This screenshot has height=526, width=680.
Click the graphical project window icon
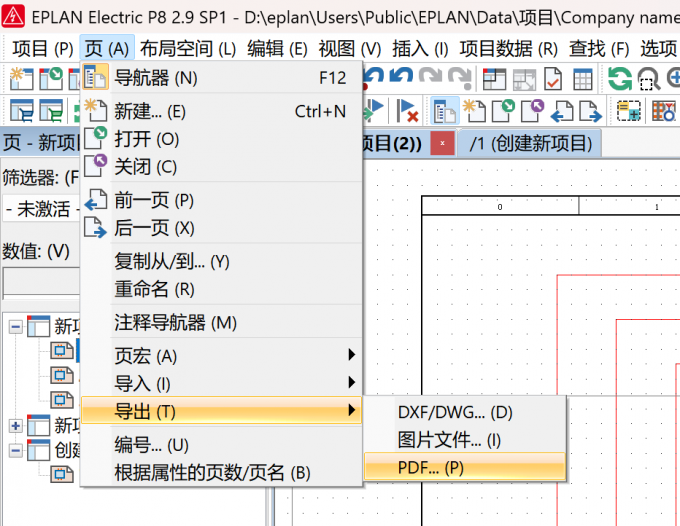pos(494,79)
